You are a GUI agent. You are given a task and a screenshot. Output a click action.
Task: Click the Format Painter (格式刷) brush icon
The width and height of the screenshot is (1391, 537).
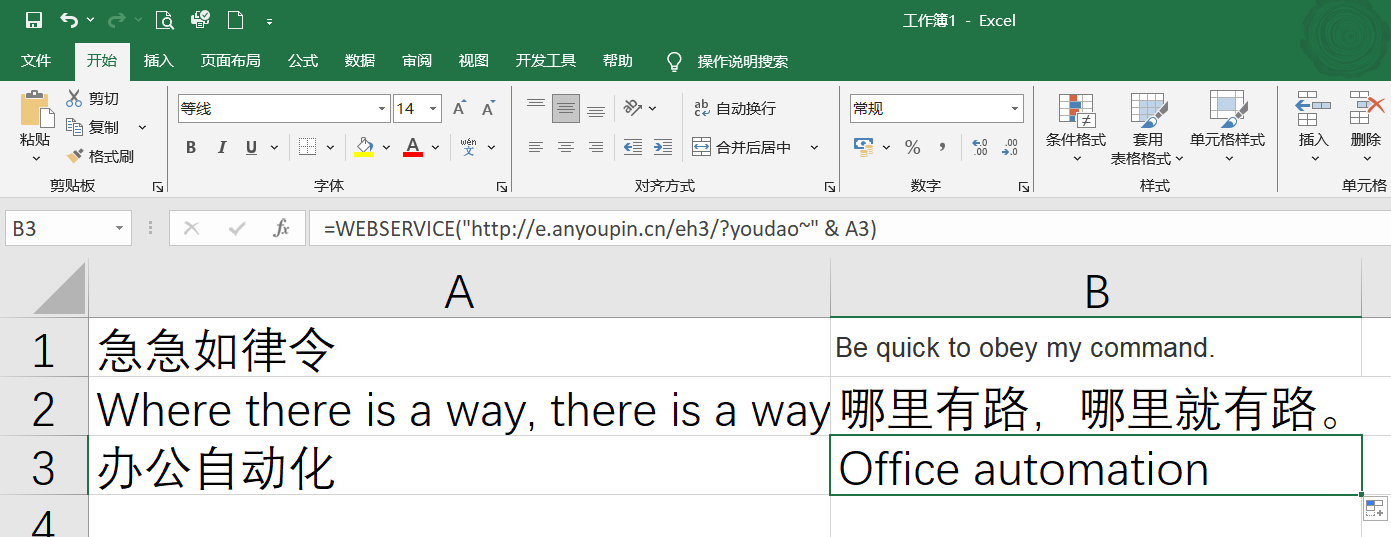(x=75, y=157)
